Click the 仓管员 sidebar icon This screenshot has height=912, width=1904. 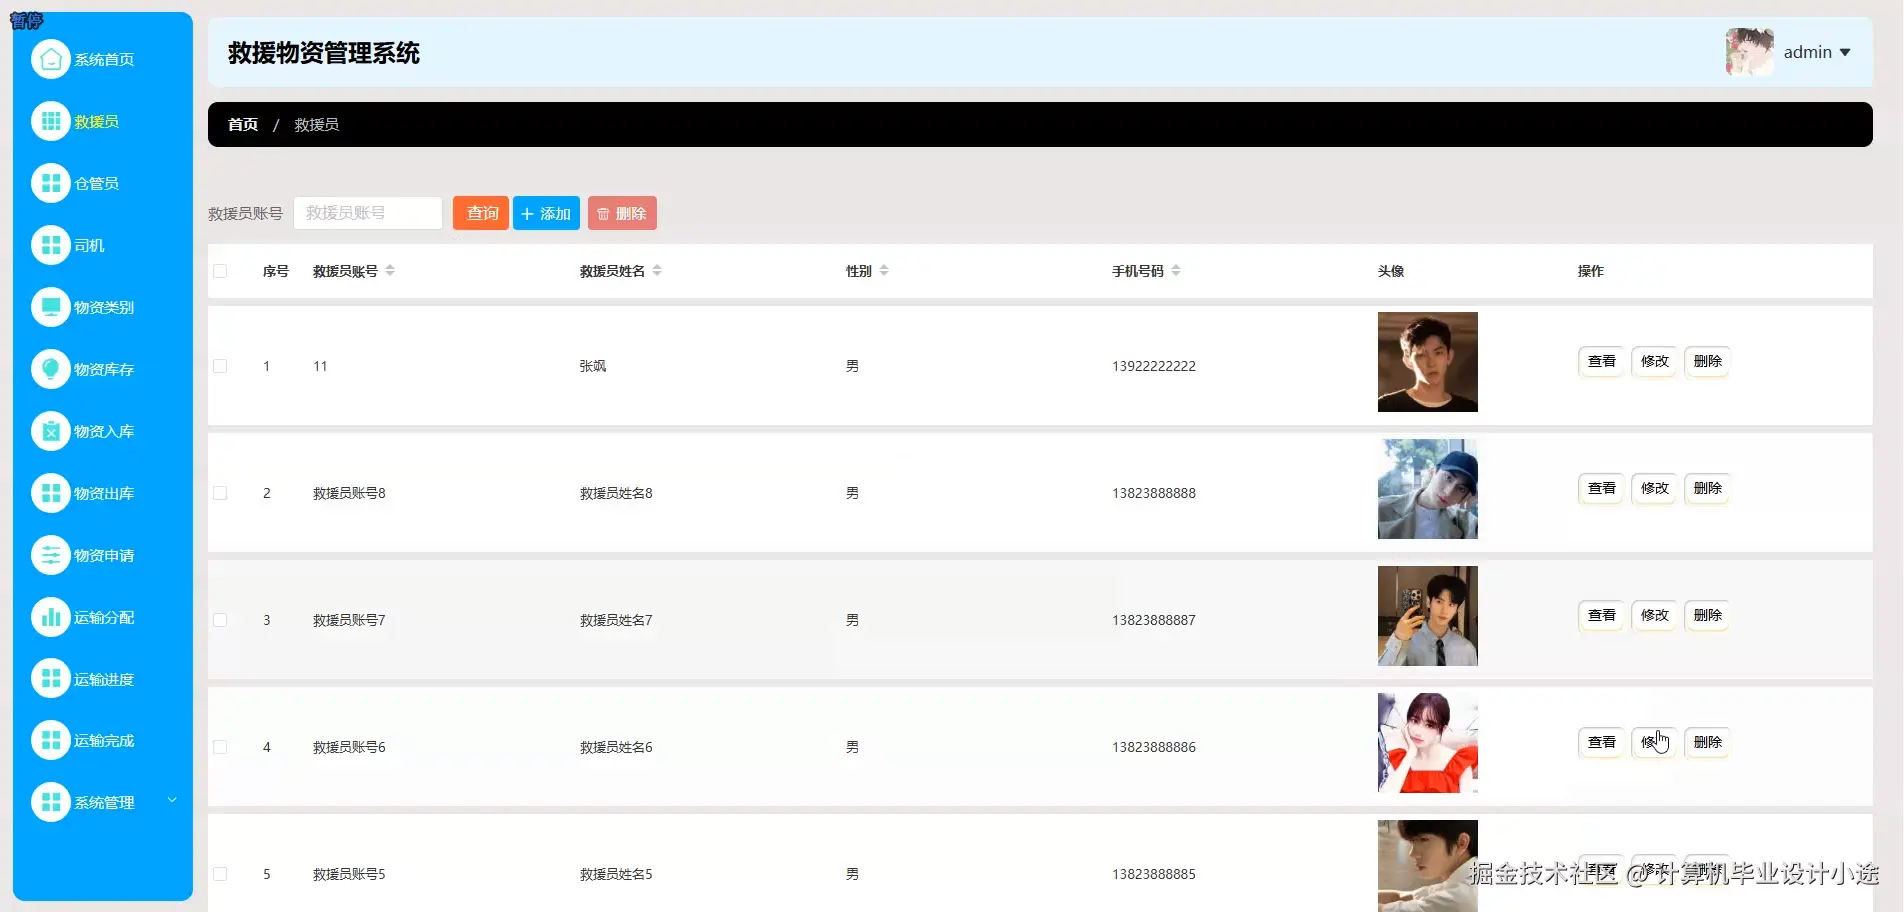tap(51, 183)
